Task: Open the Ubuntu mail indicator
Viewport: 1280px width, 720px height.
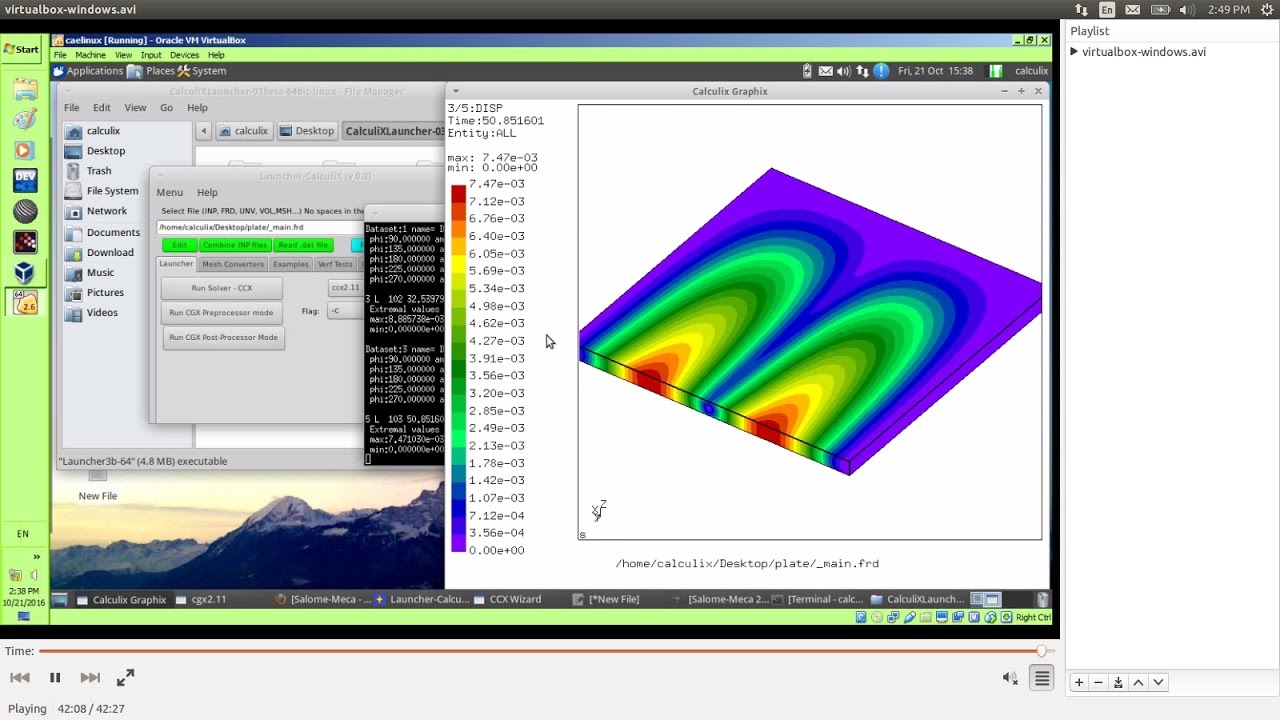Action: pyautogui.click(x=1133, y=10)
